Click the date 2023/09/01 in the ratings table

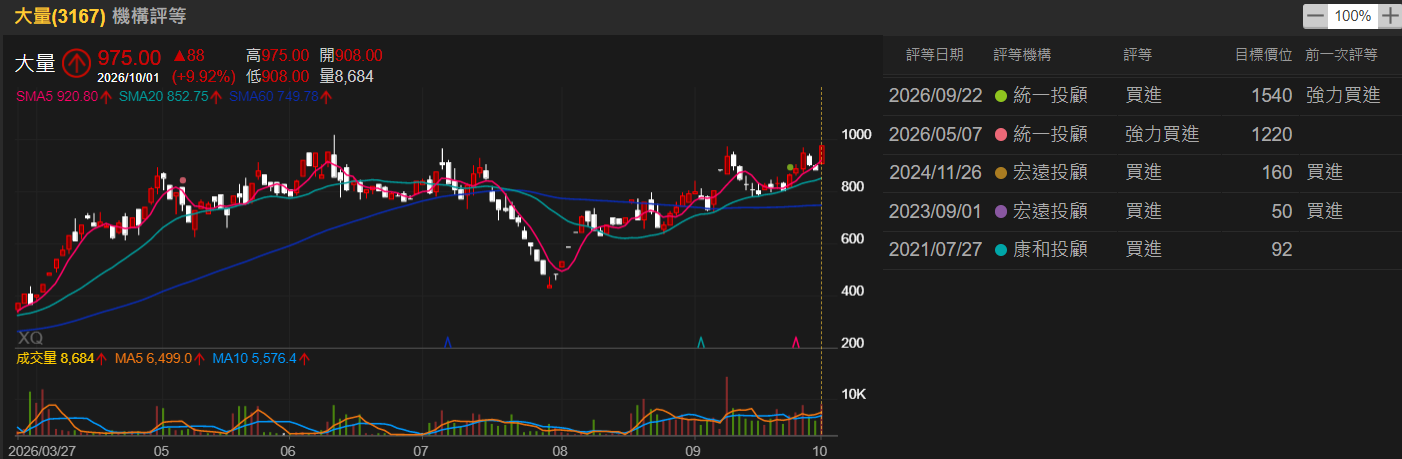pyautogui.click(x=935, y=211)
